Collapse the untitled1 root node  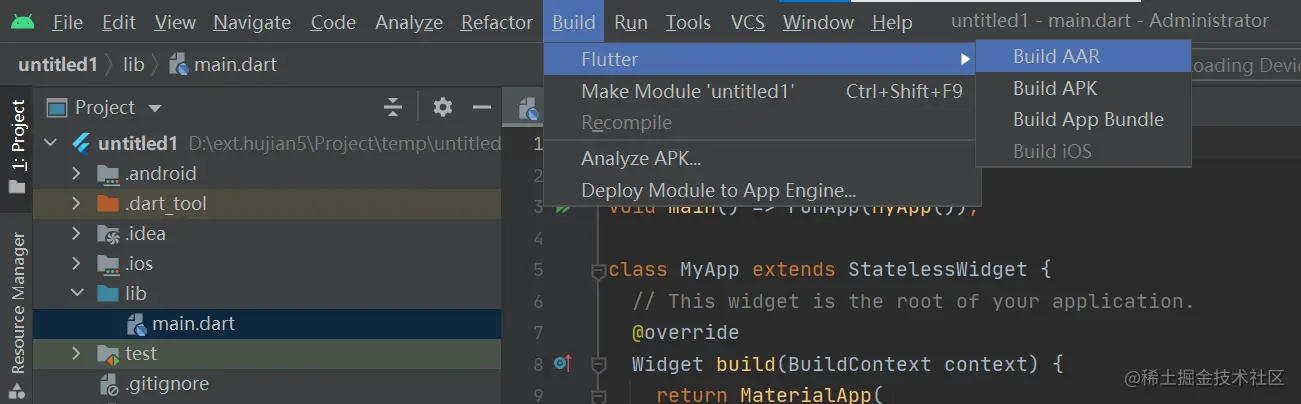(x=52, y=144)
